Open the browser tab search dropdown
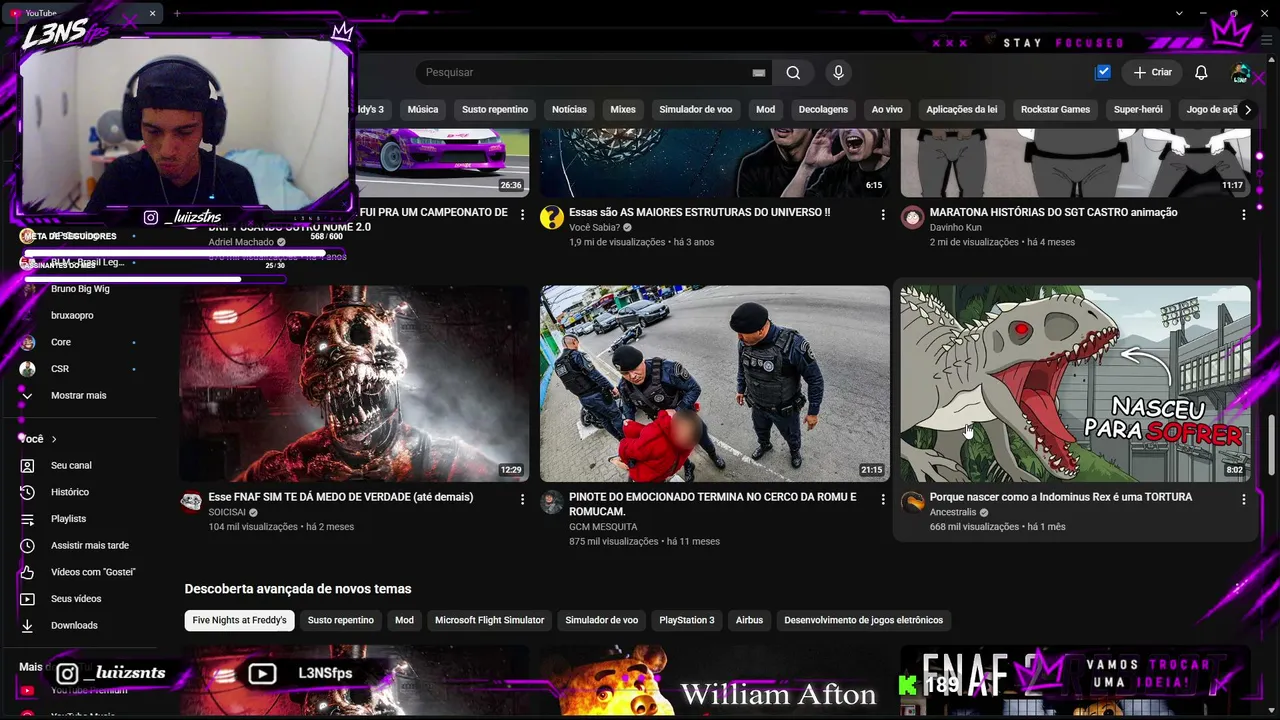 (1180, 13)
